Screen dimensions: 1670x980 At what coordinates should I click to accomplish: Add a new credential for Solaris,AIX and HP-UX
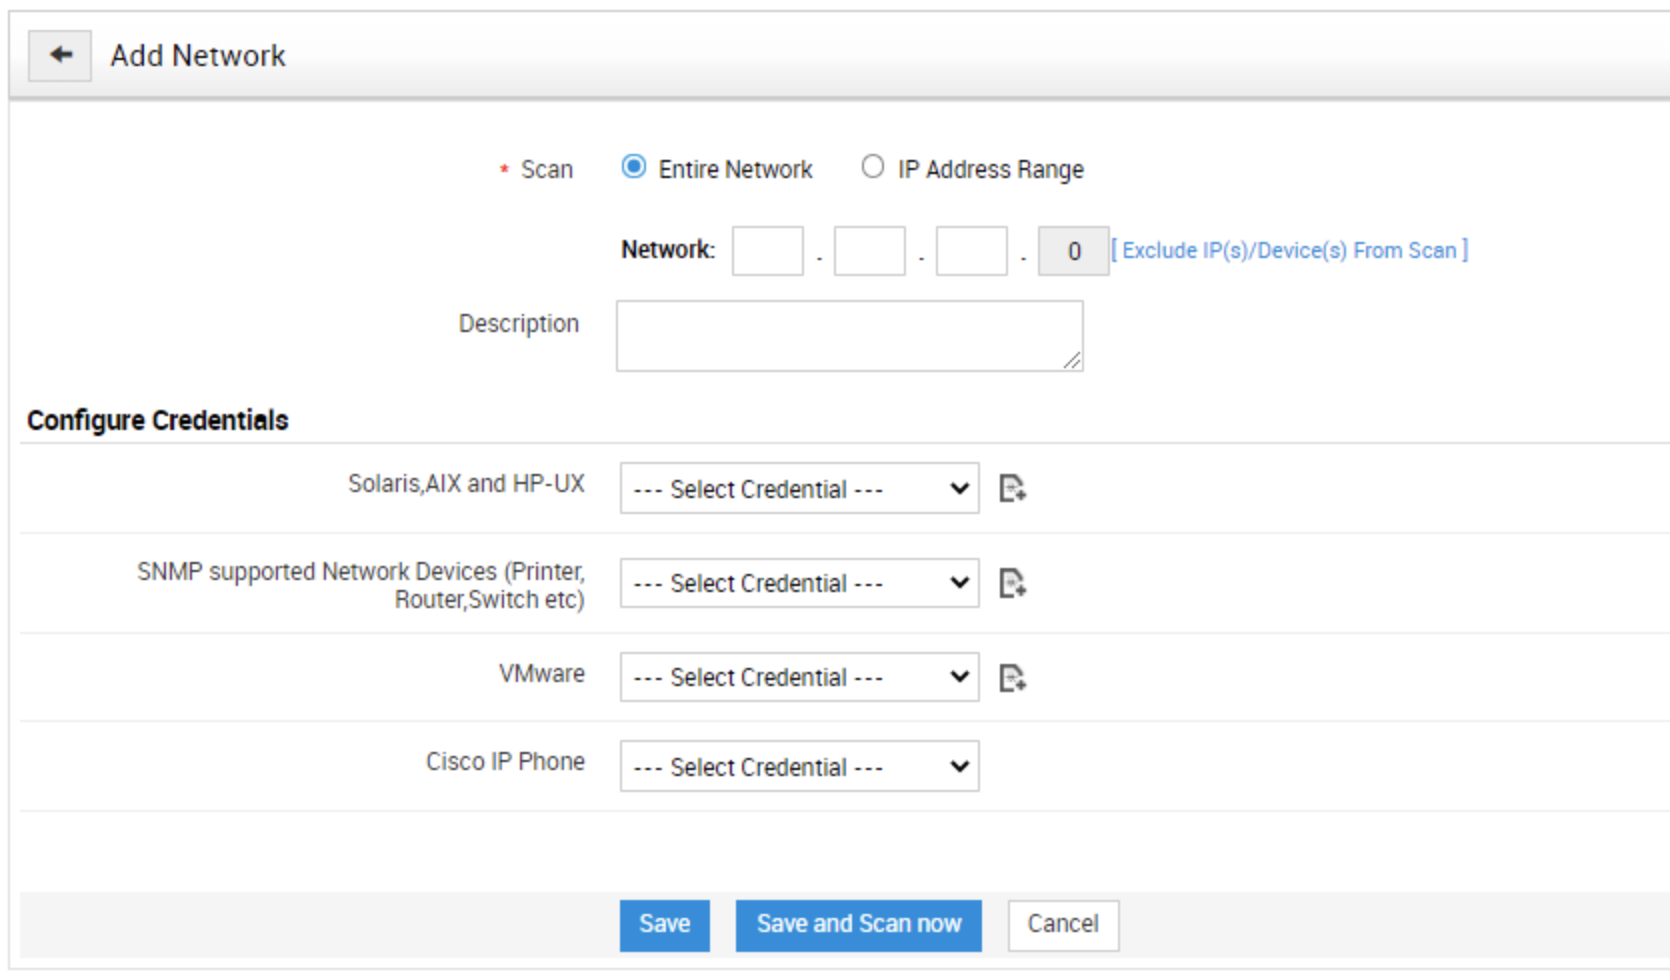1012,488
